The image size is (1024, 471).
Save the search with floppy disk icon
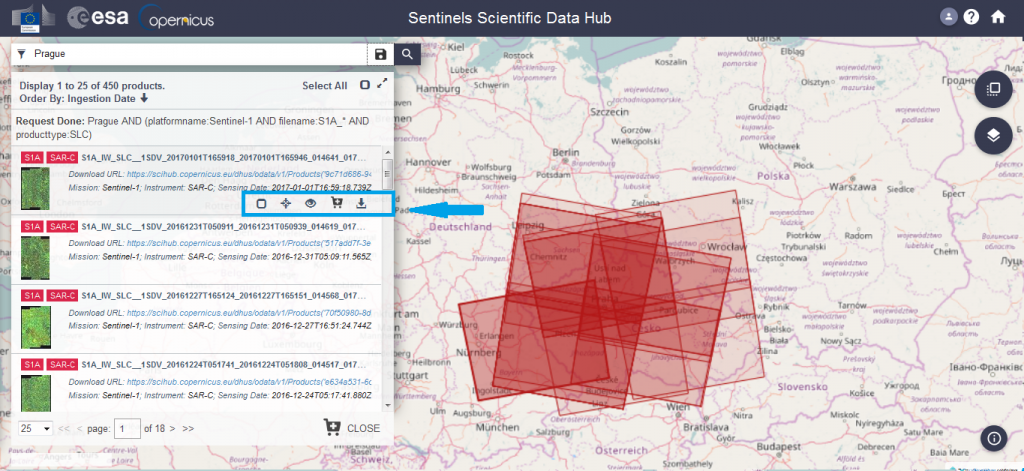click(x=380, y=54)
